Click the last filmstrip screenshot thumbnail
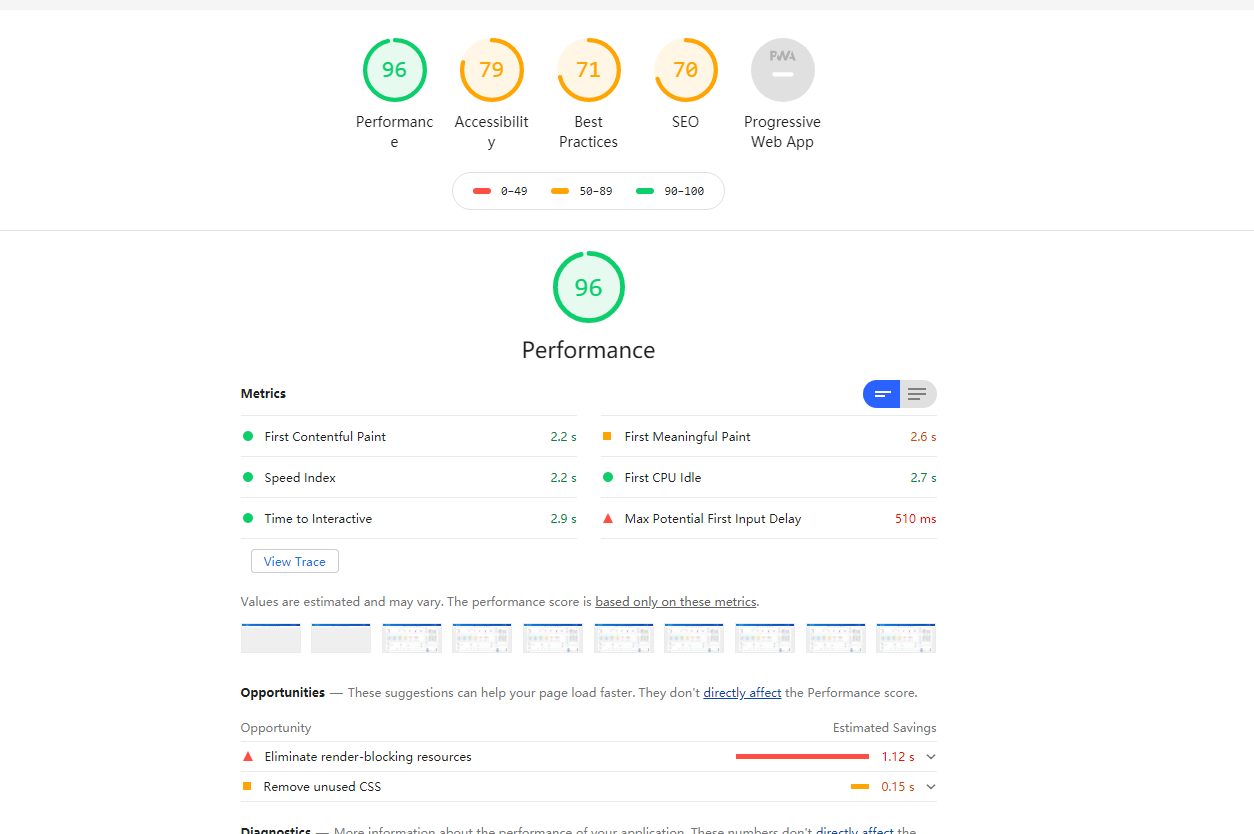 [x=906, y=638]
